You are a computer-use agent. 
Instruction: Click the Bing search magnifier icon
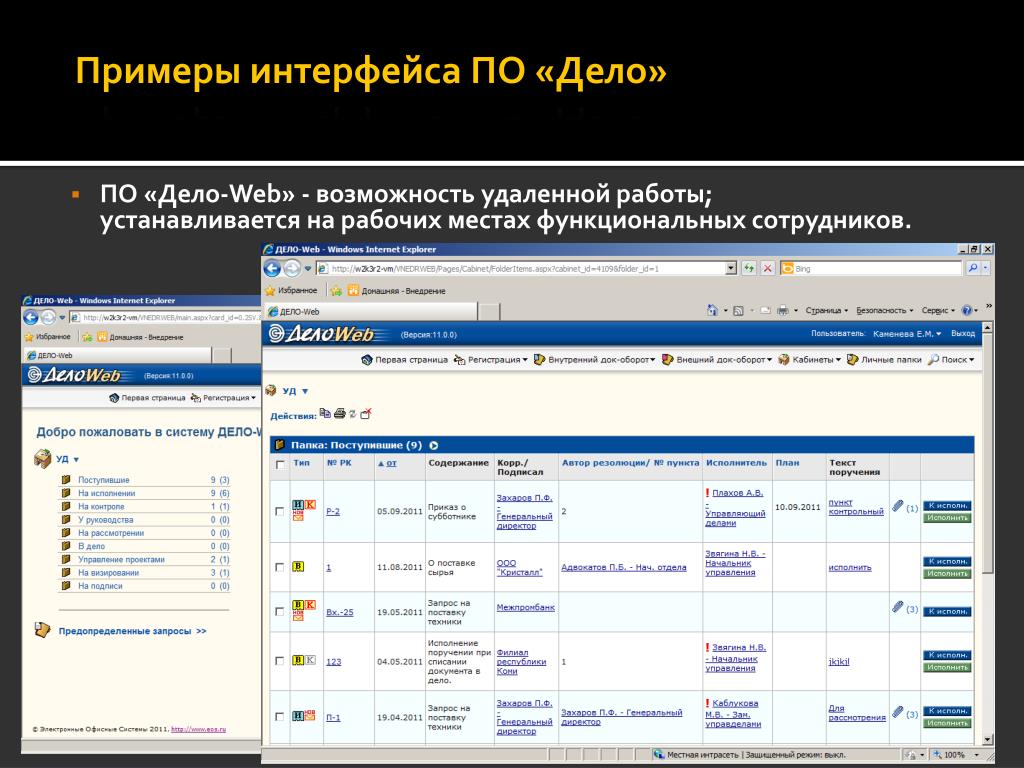[973, 268]
